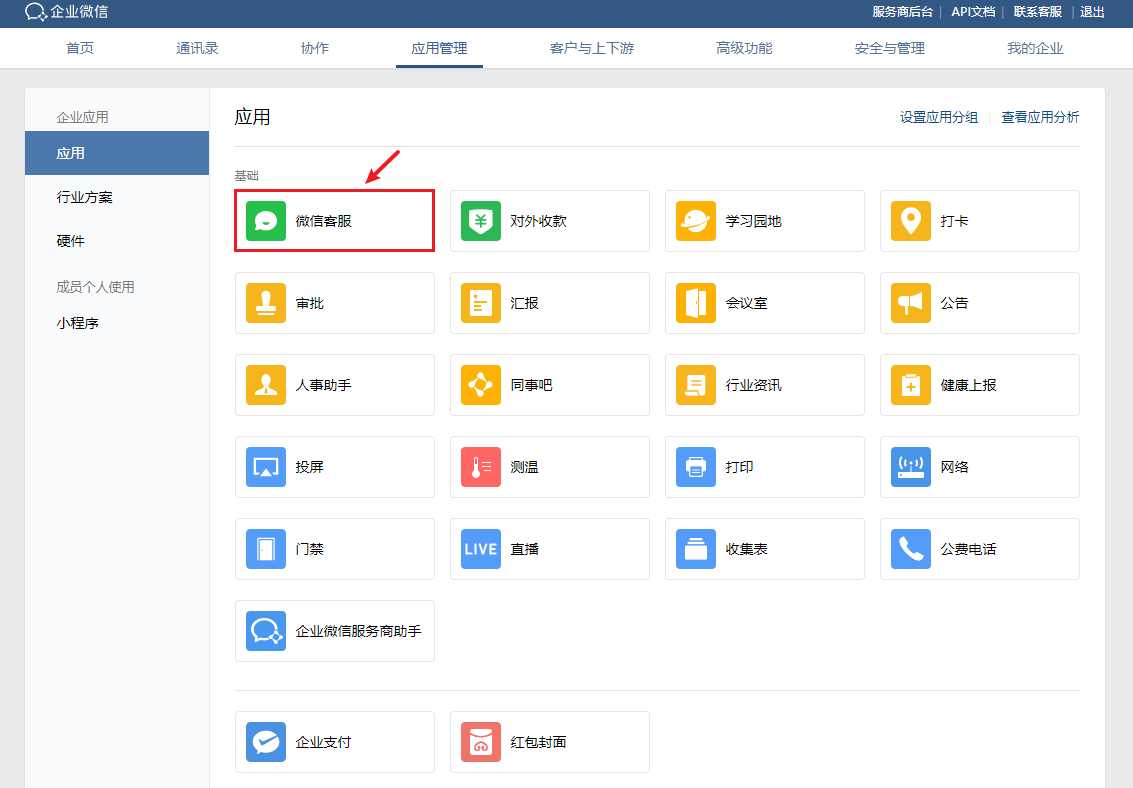Open the 人事助手 person icon
The image size is (1133, 788).
pyautogui.click(x=266, y=385)
